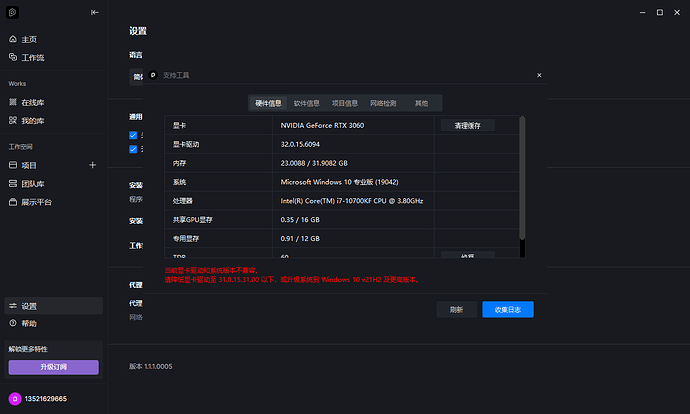Click 版本 1.1.1.0005 version text

(x=150, y=366)
